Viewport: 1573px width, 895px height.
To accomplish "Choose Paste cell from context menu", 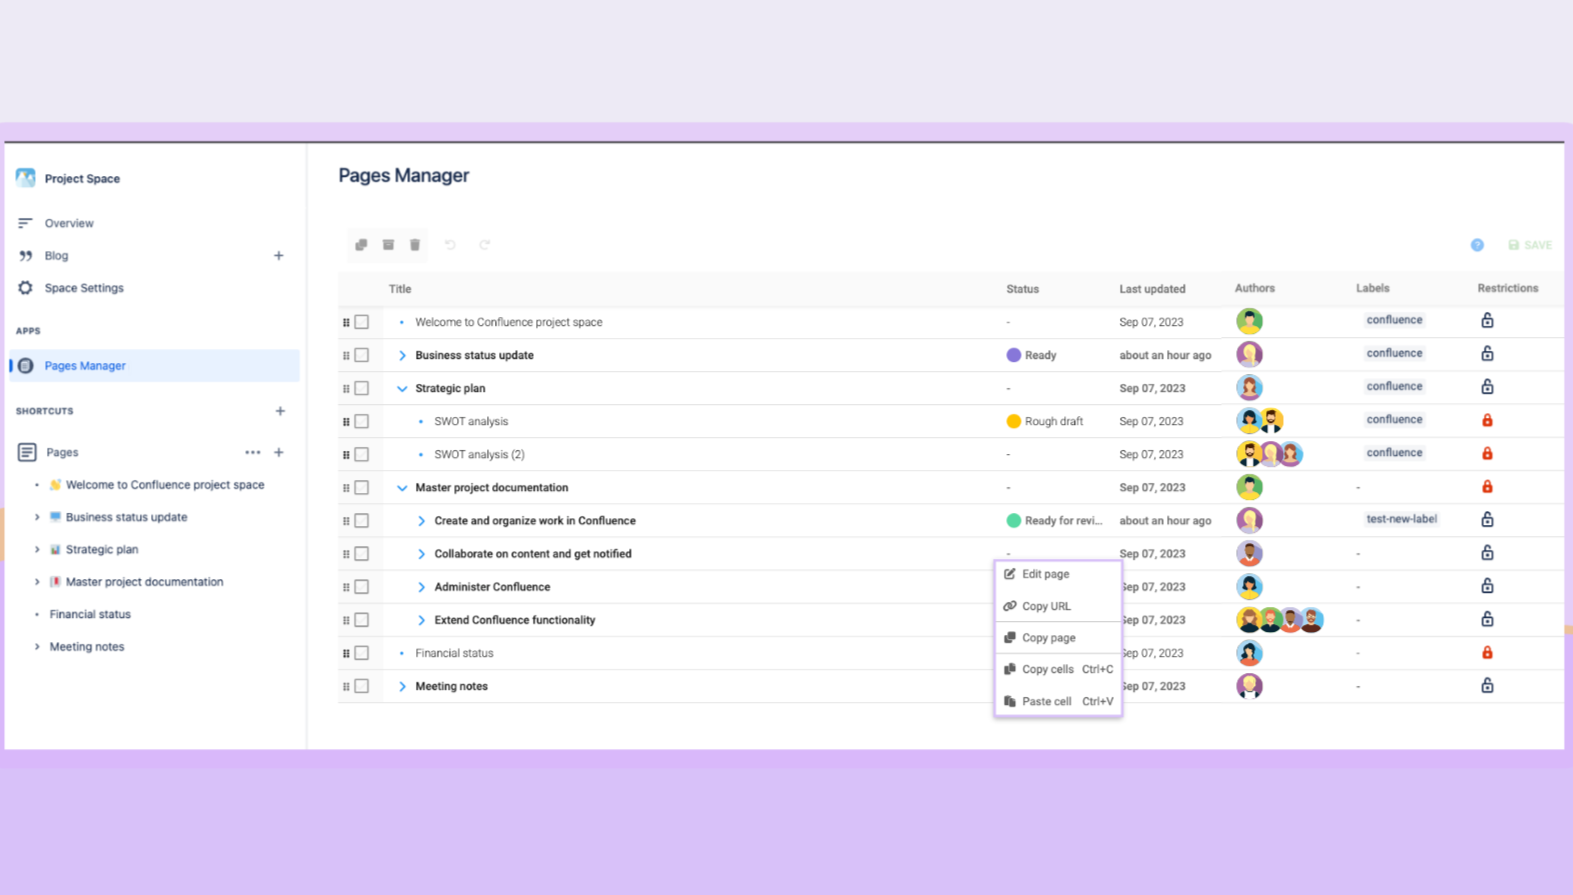I will click(1058, 701).
